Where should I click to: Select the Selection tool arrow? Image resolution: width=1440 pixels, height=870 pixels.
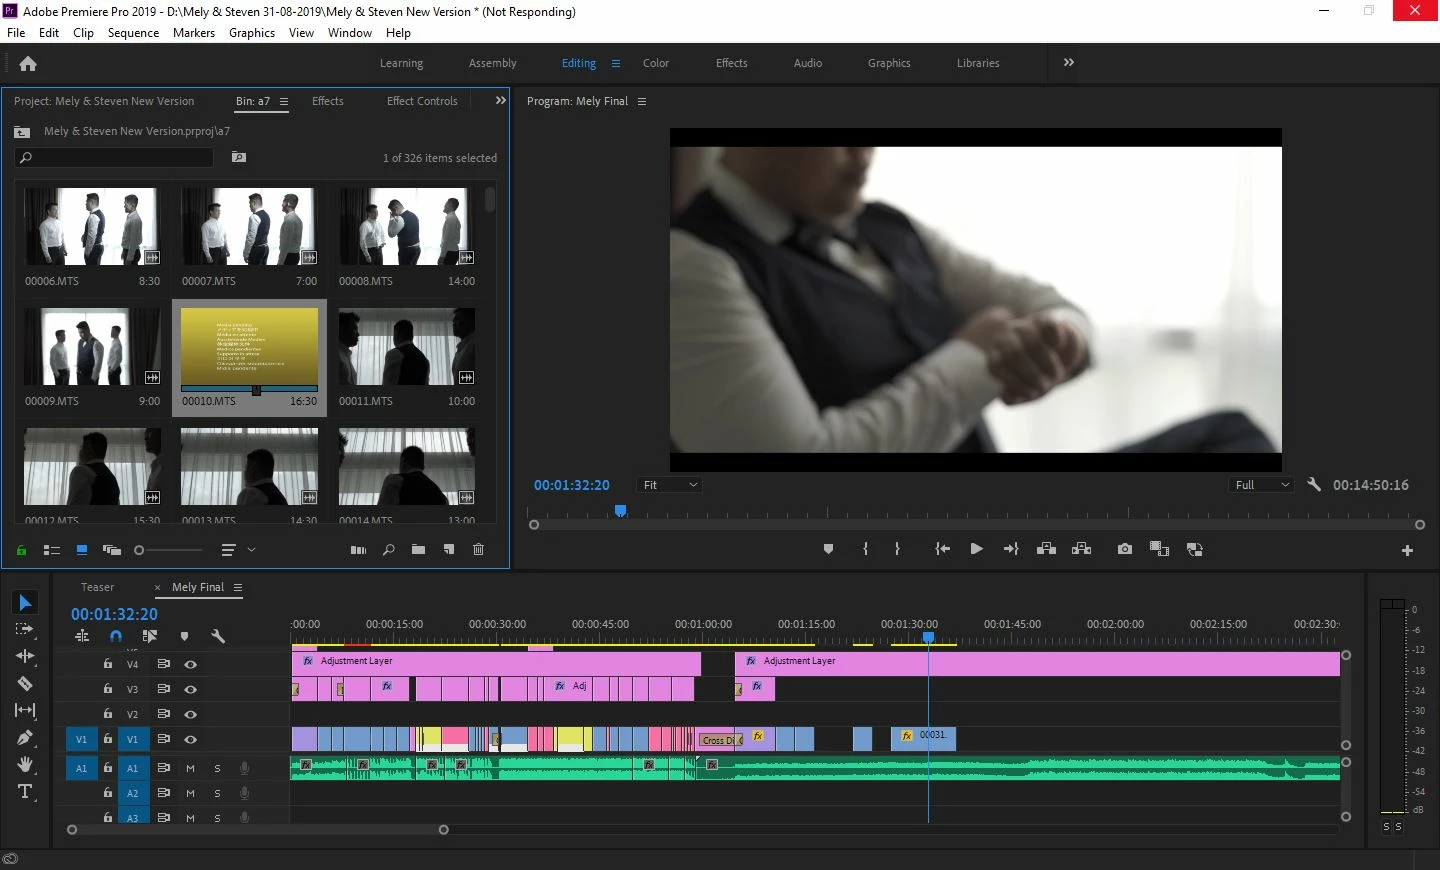(25, 602)
